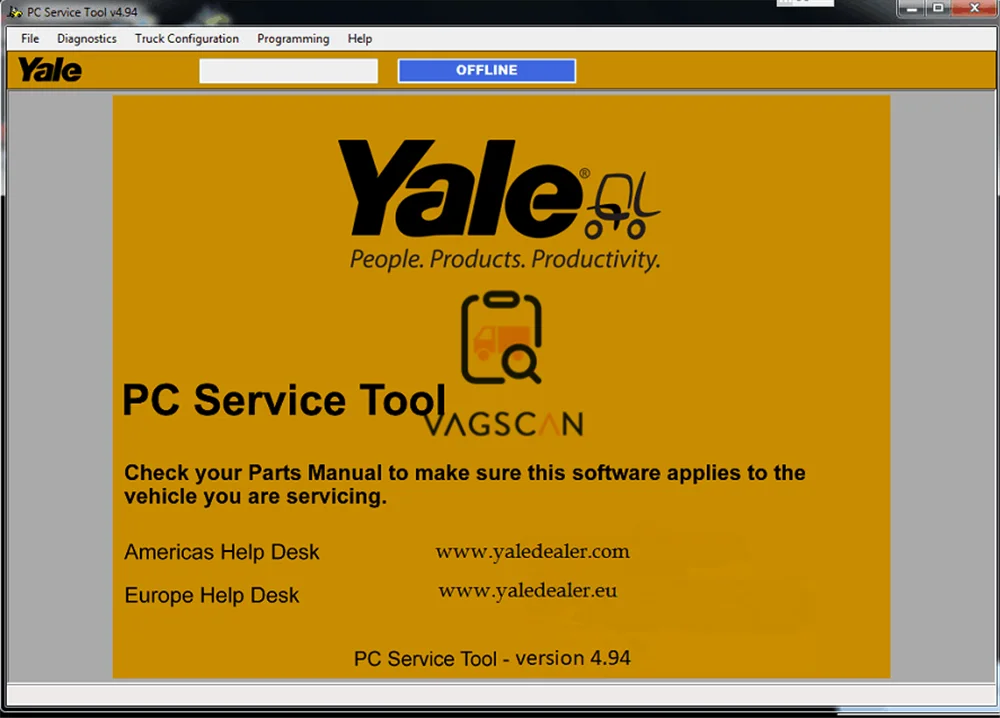The image size is (1000, 718).
Task: Open the Programming menu
Action: (293, 39)
